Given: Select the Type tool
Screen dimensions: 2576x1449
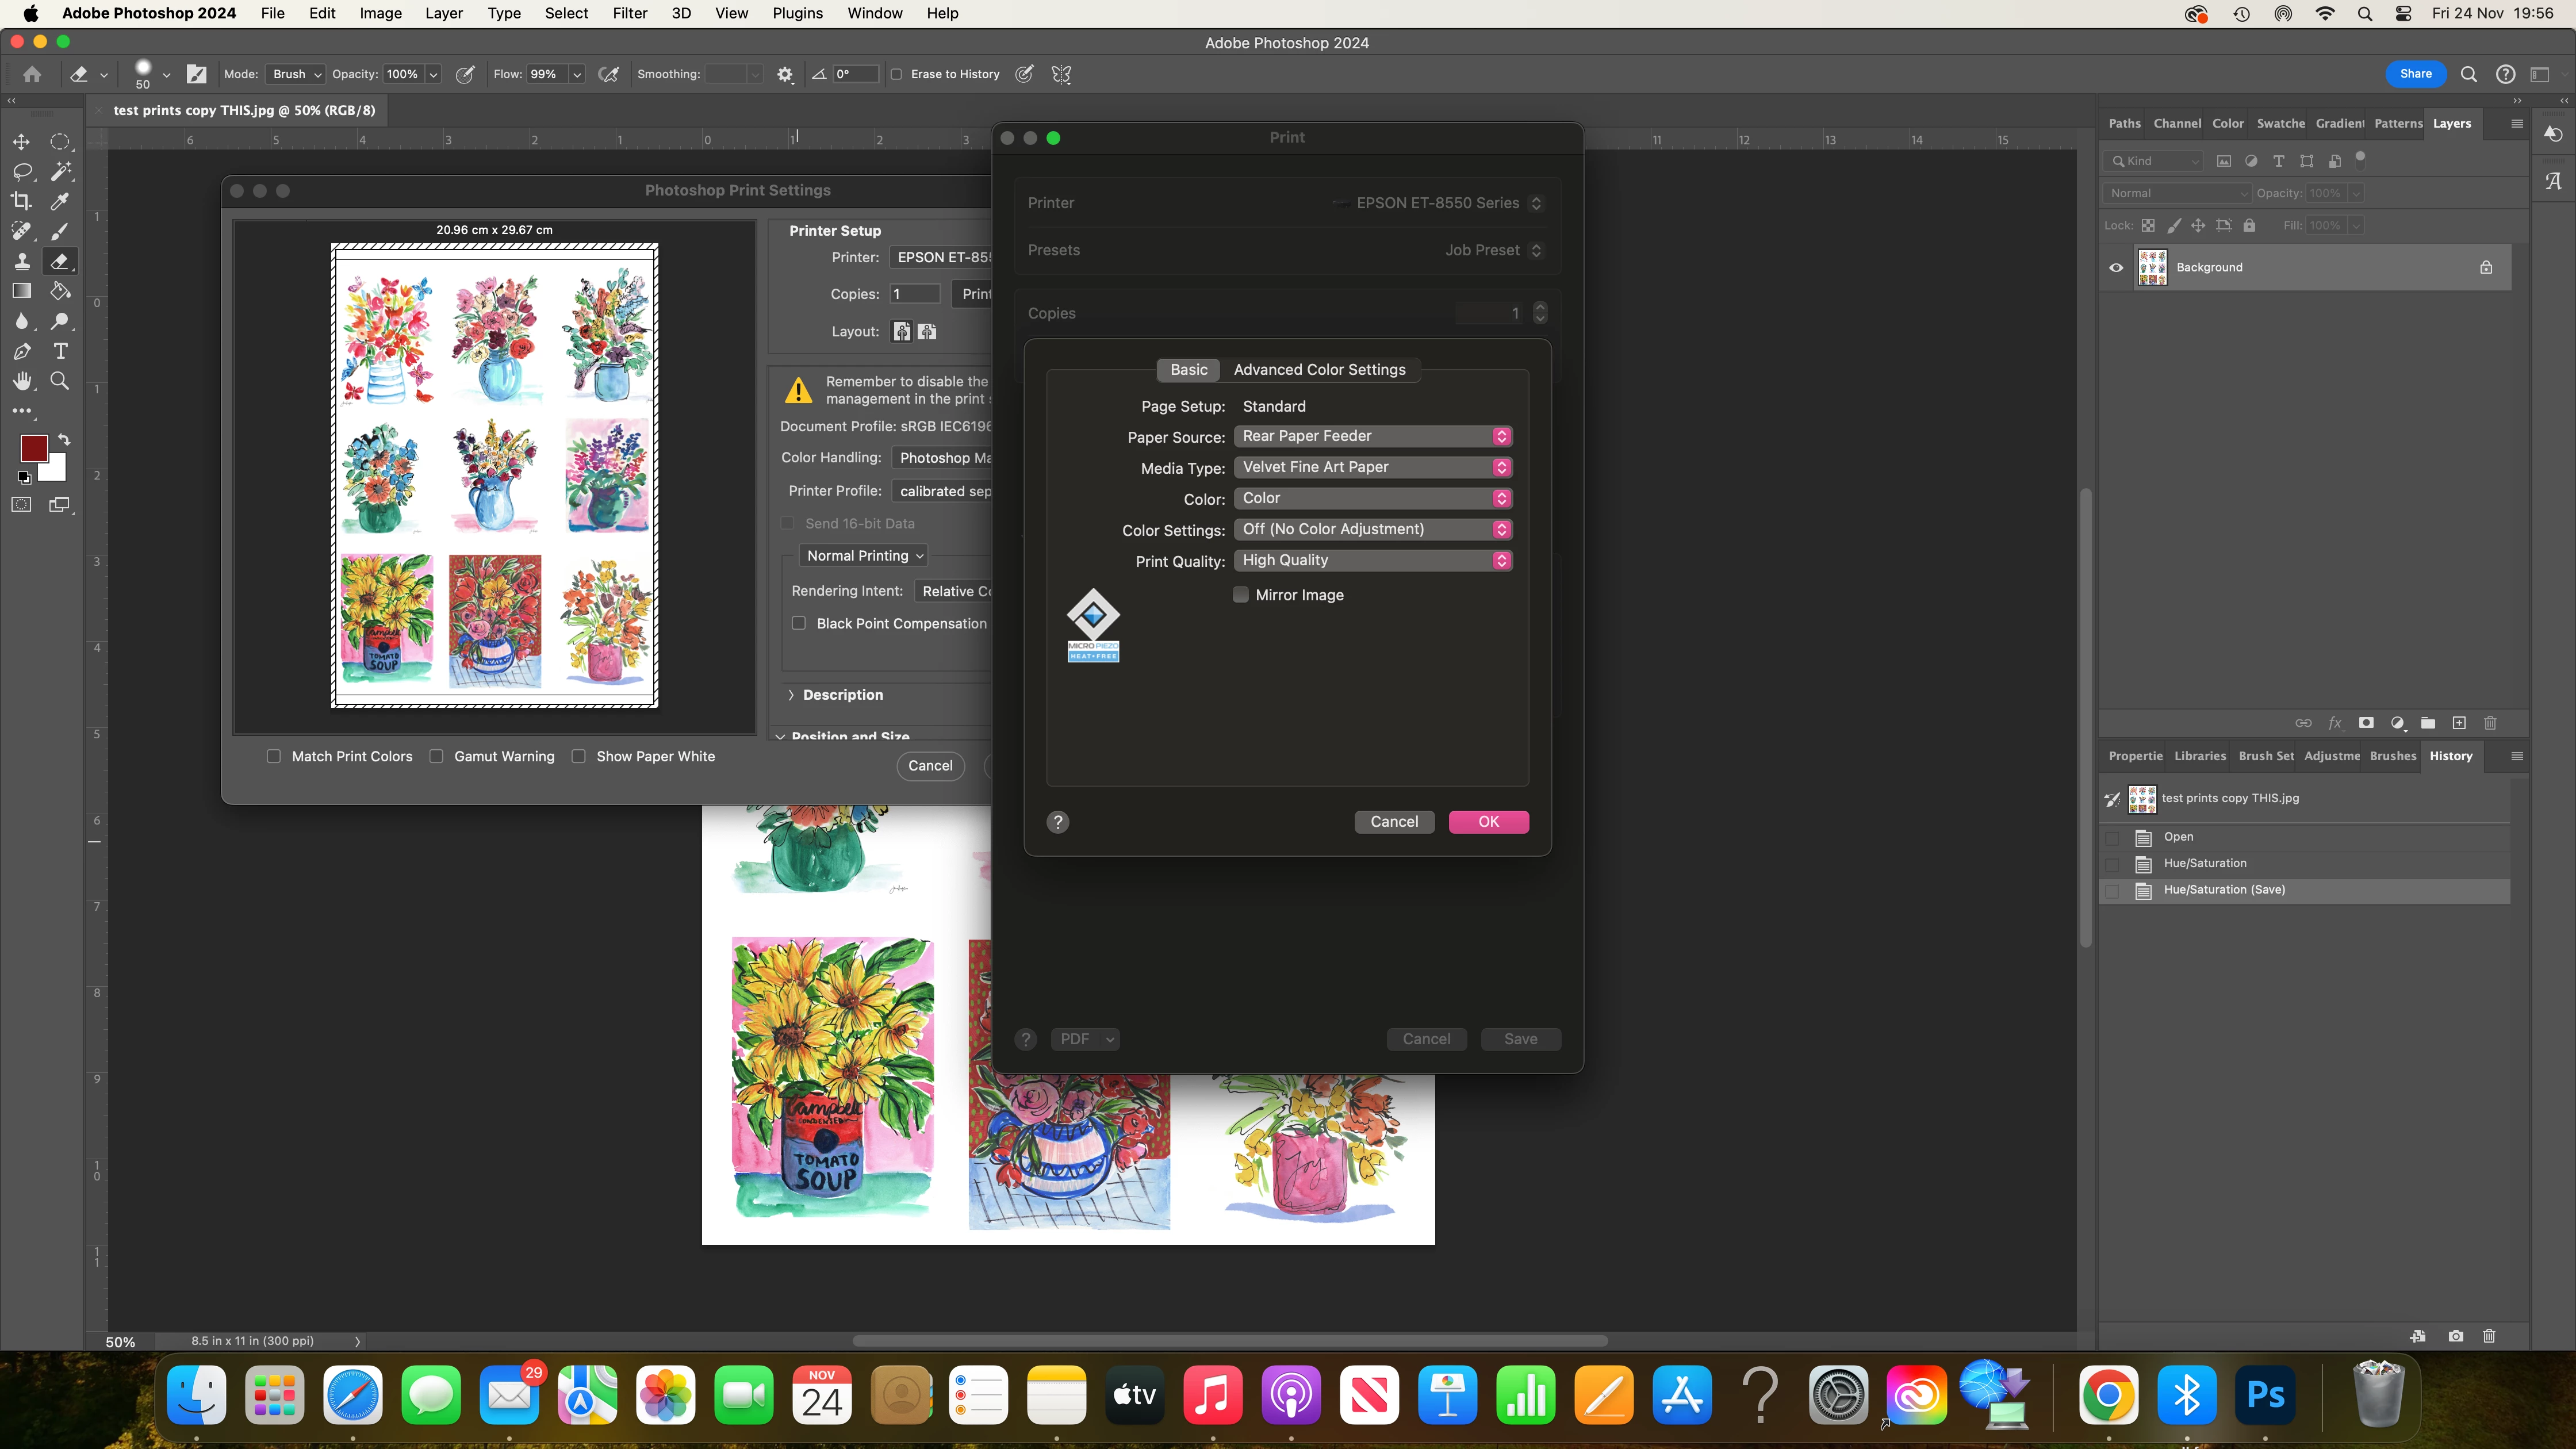Looking at the screenshot, I should click(60, 351).
